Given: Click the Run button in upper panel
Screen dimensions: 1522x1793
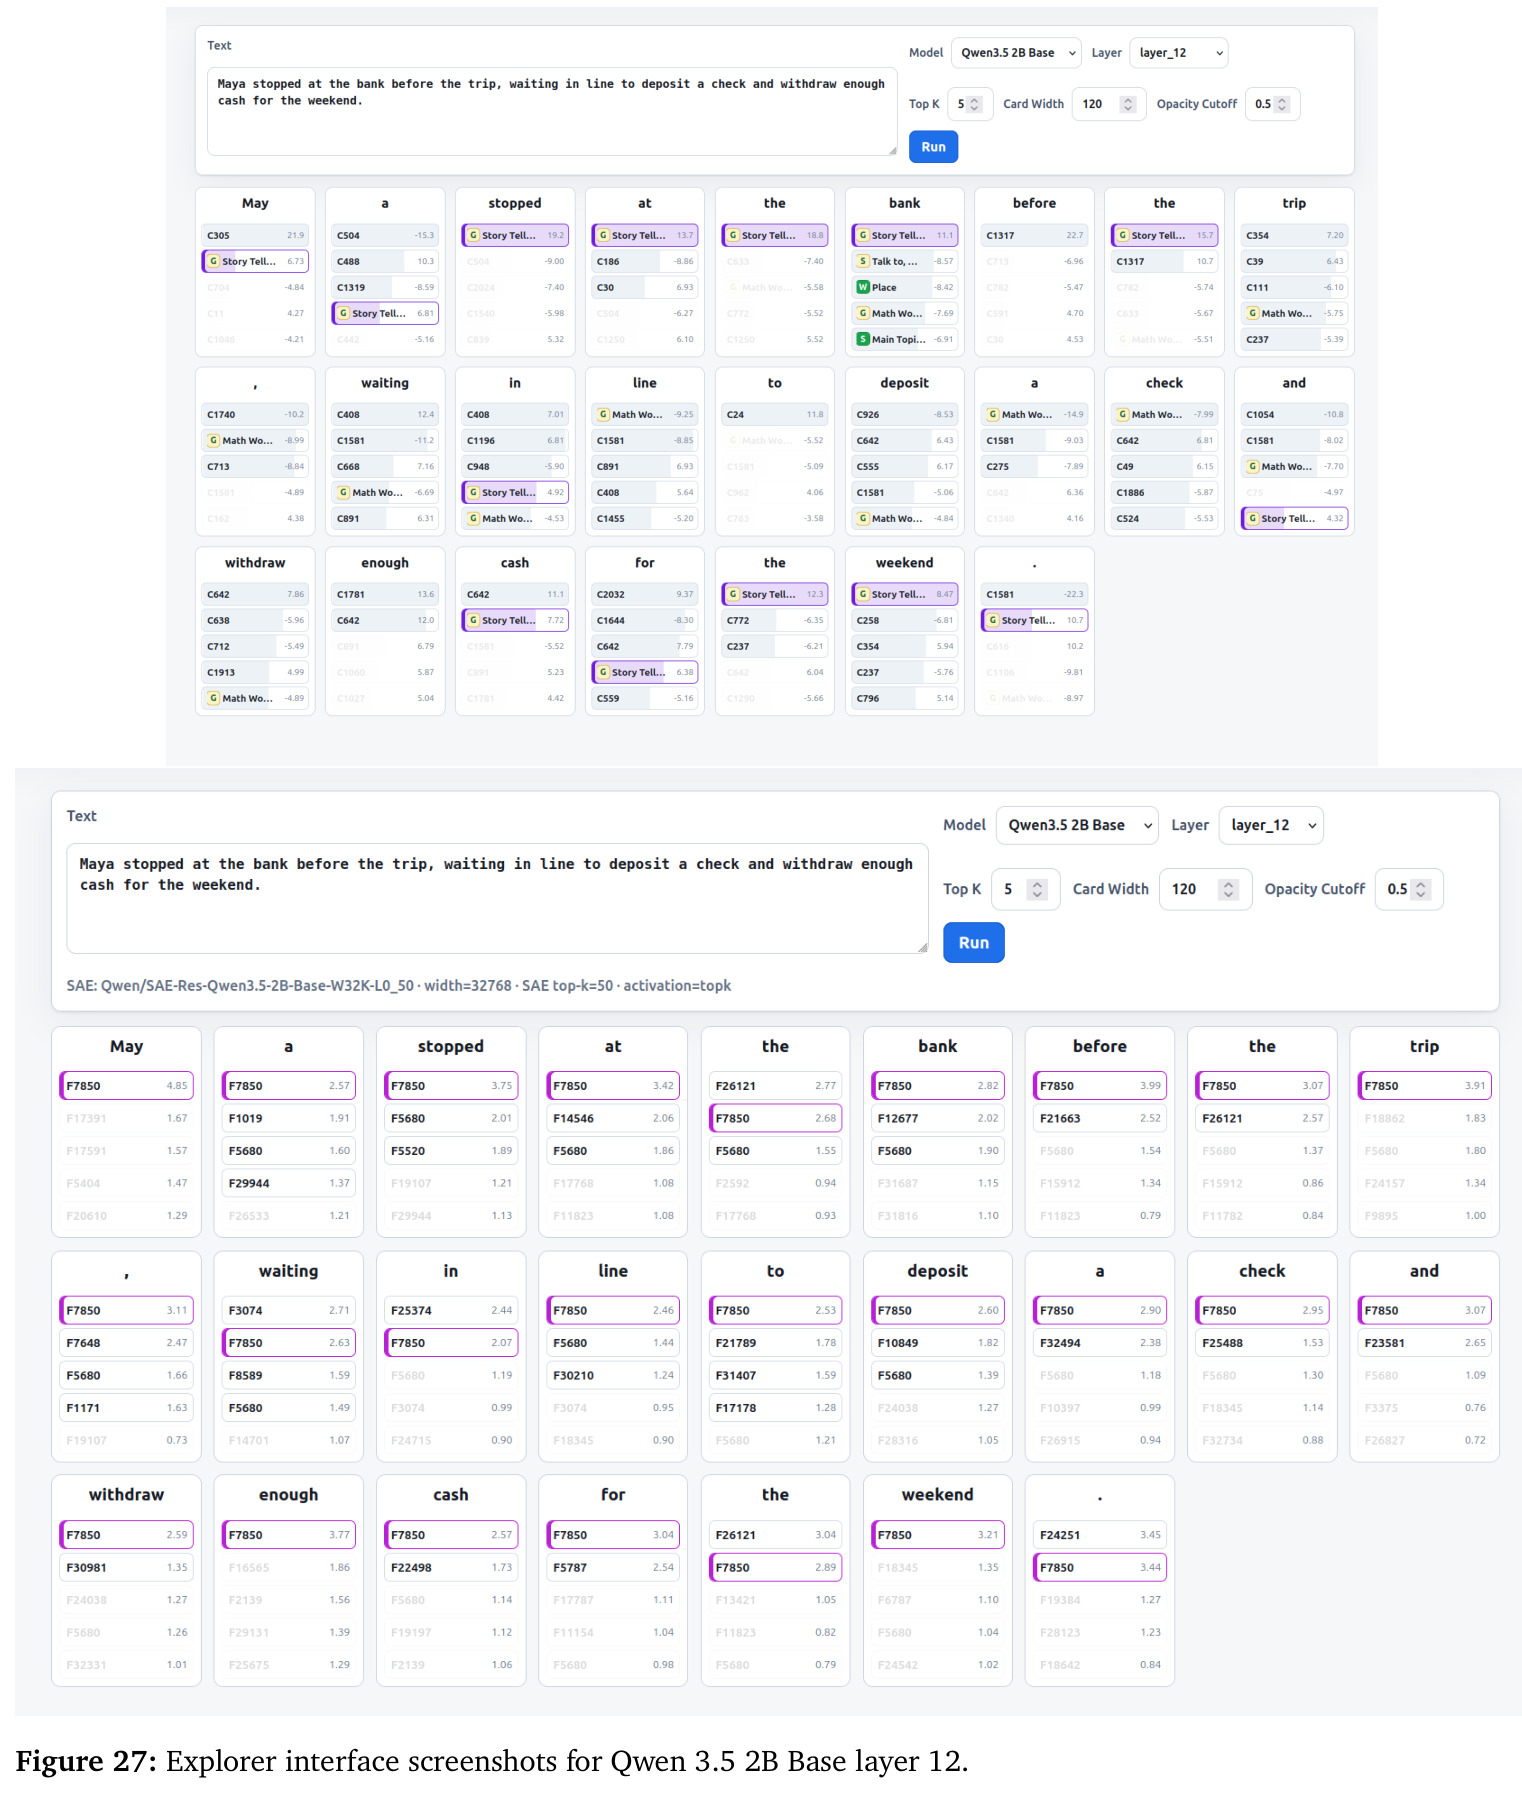Looking at the screenshot, I should click(933, 146).
